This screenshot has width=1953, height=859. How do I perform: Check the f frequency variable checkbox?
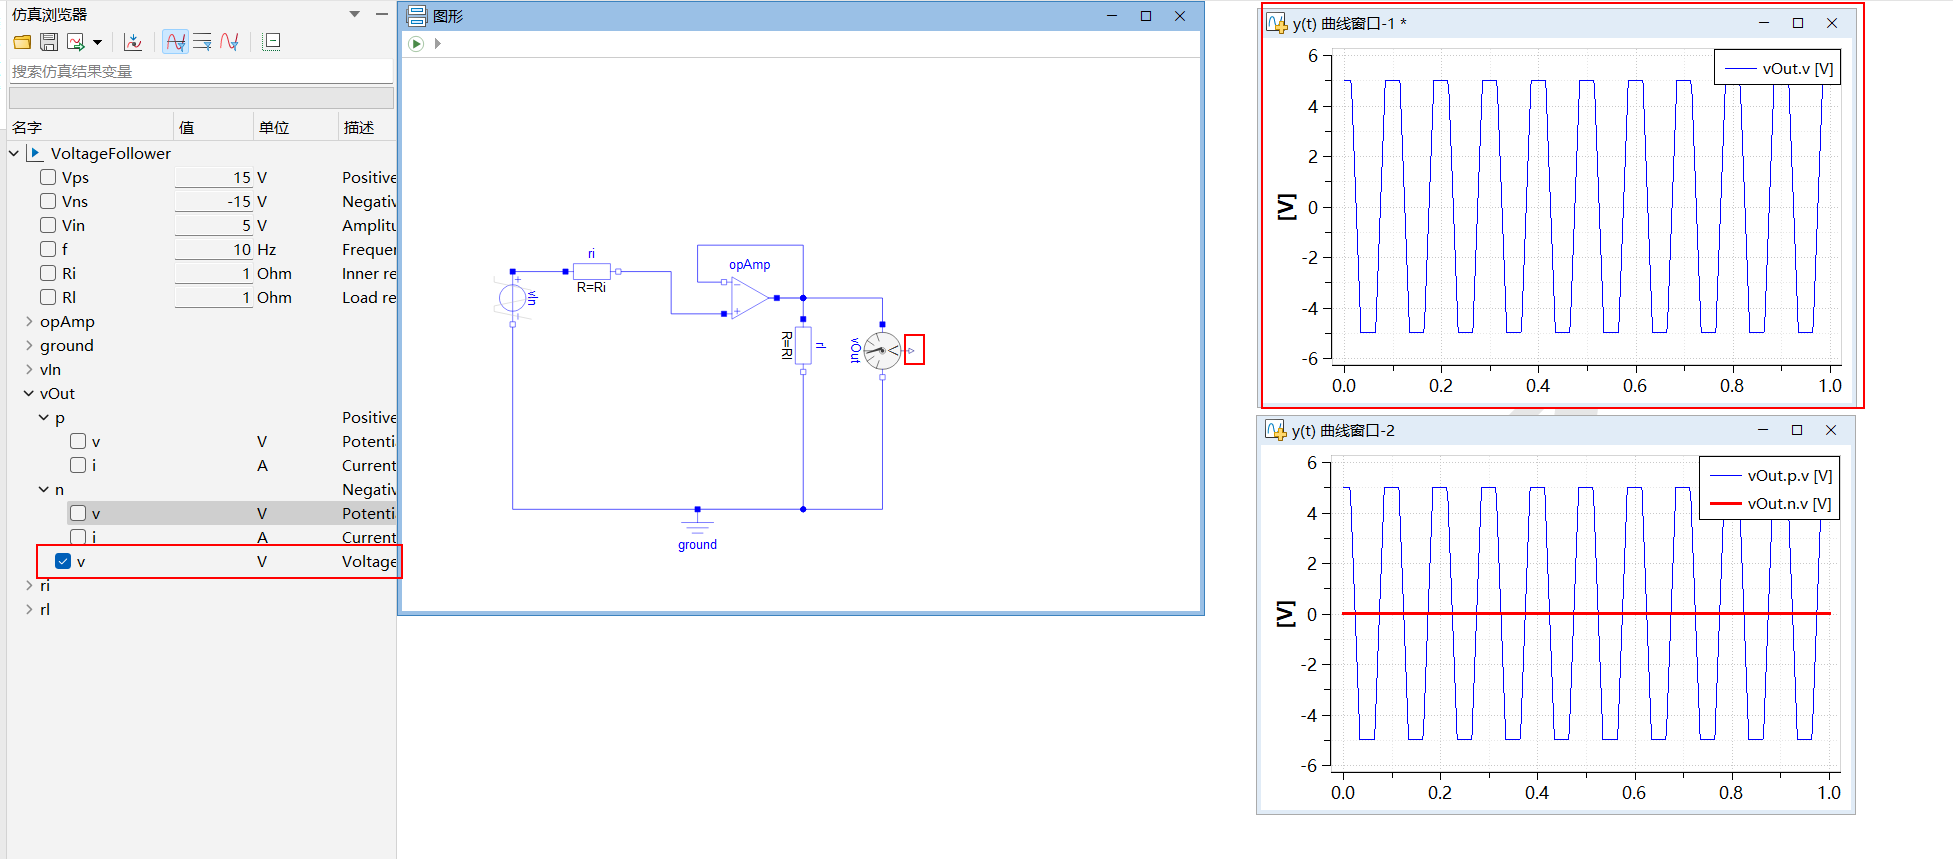coord(48,249)
